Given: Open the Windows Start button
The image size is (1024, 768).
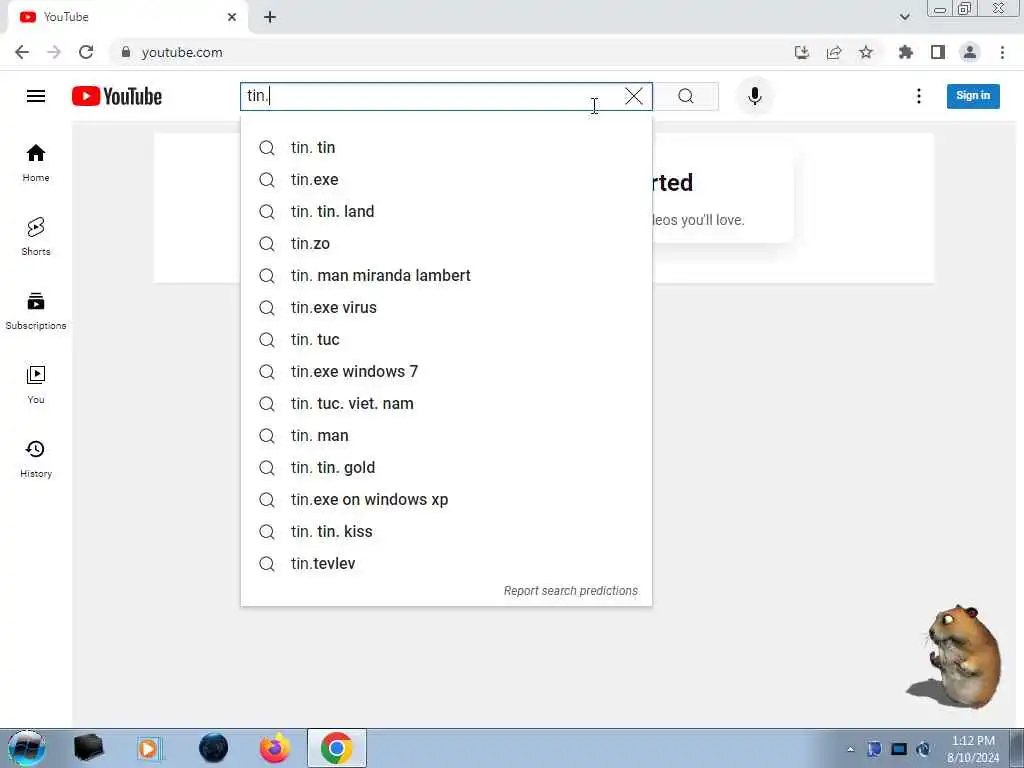Looking at the screenshot, I should pyautogui.click(x=26, y=748).
